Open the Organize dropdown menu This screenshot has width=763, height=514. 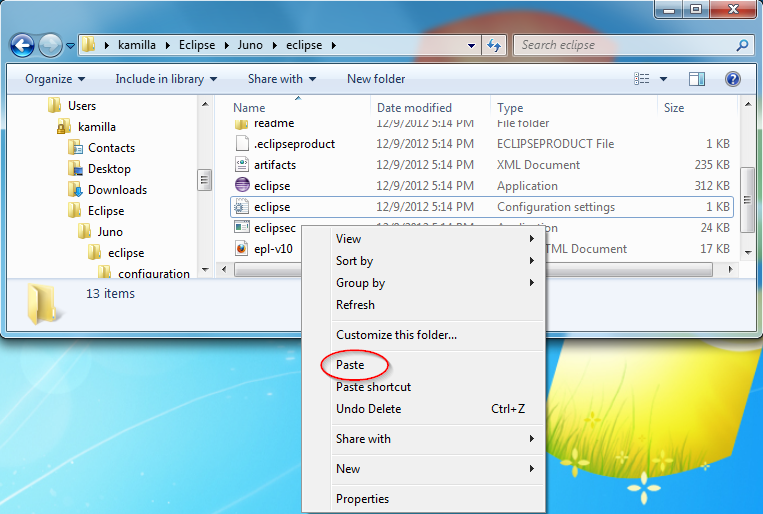pyautogui.click(x=55, y=79)
